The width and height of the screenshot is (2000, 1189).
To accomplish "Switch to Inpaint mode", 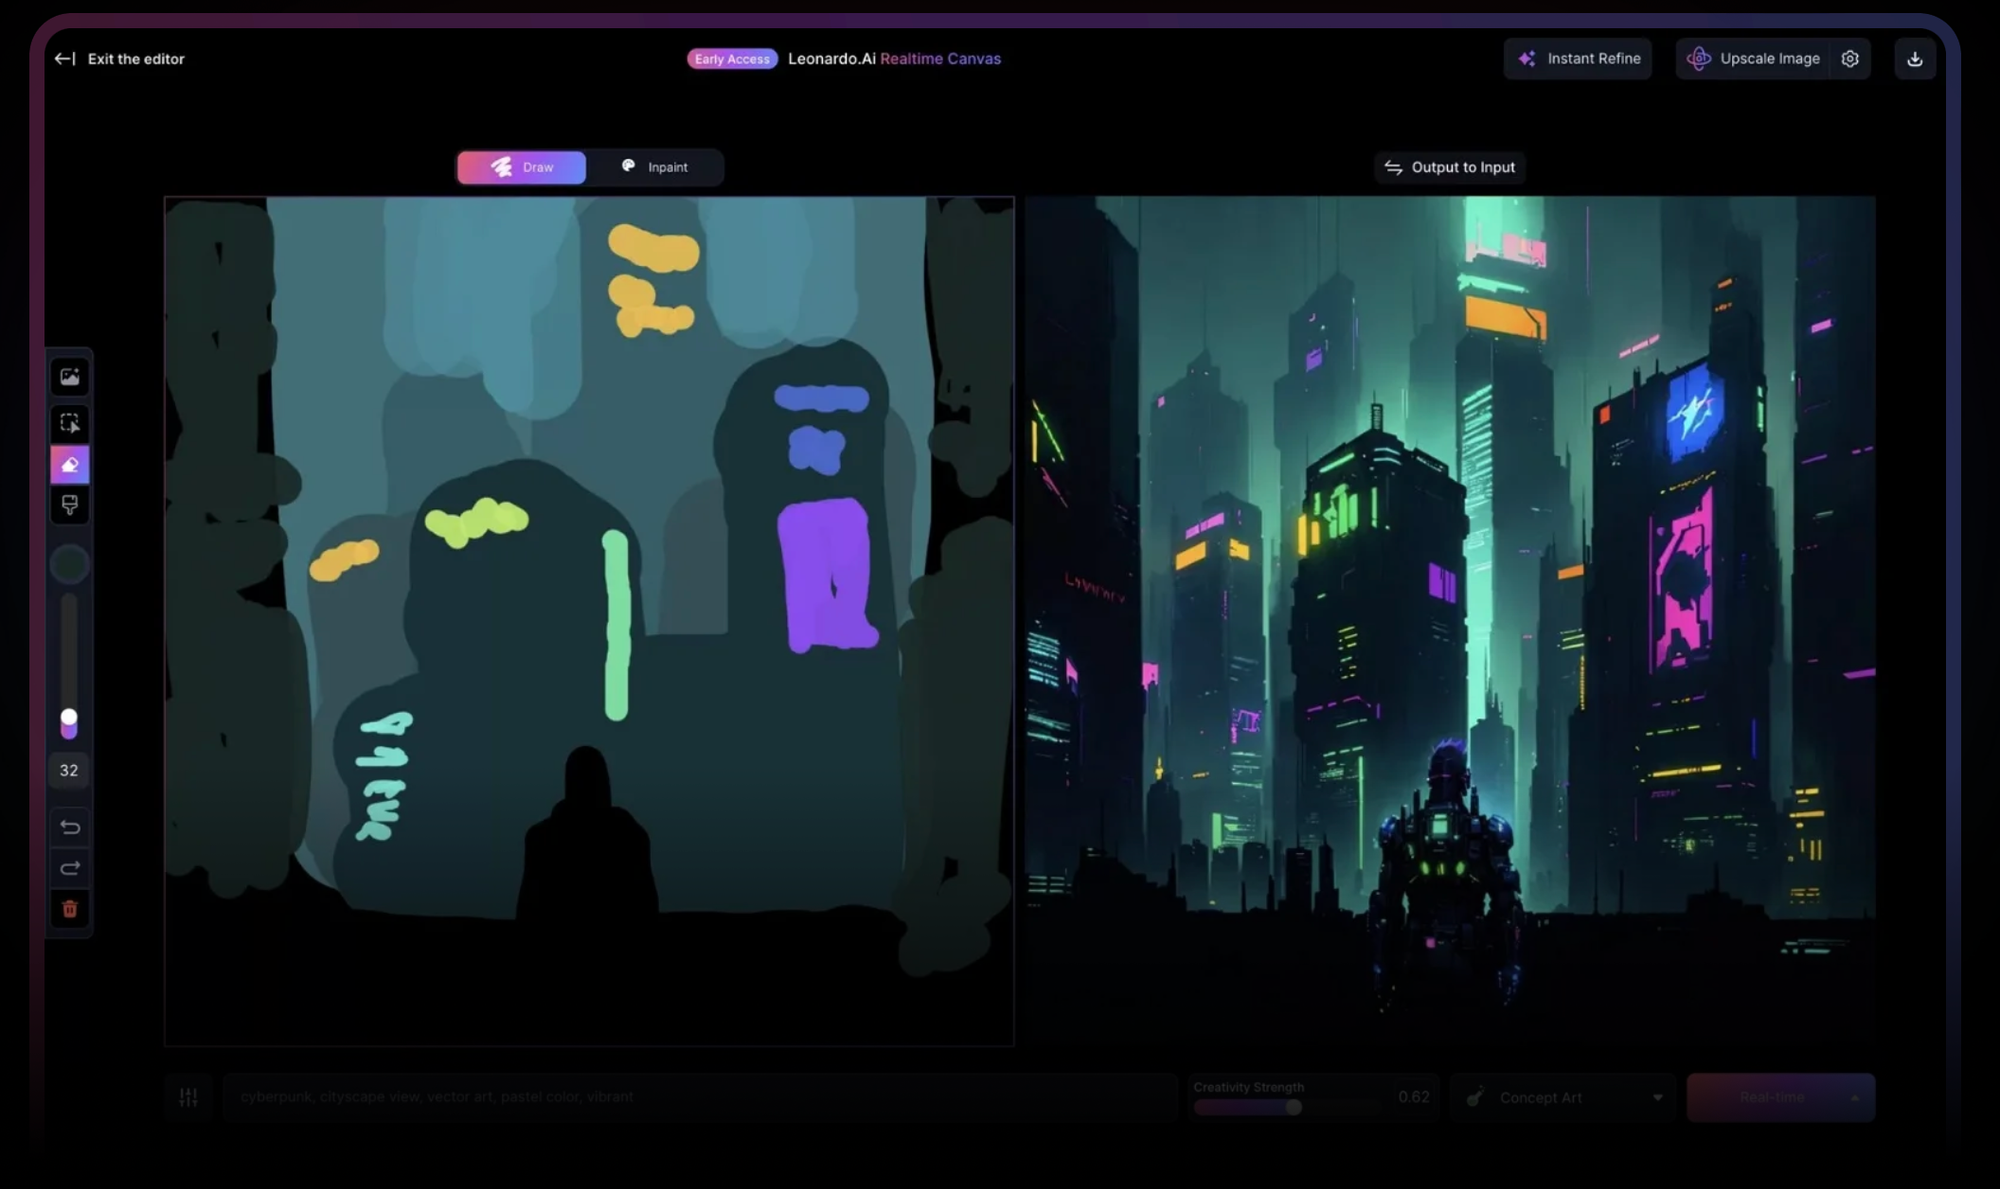I will pyautogui.click(x=655, y=167).
